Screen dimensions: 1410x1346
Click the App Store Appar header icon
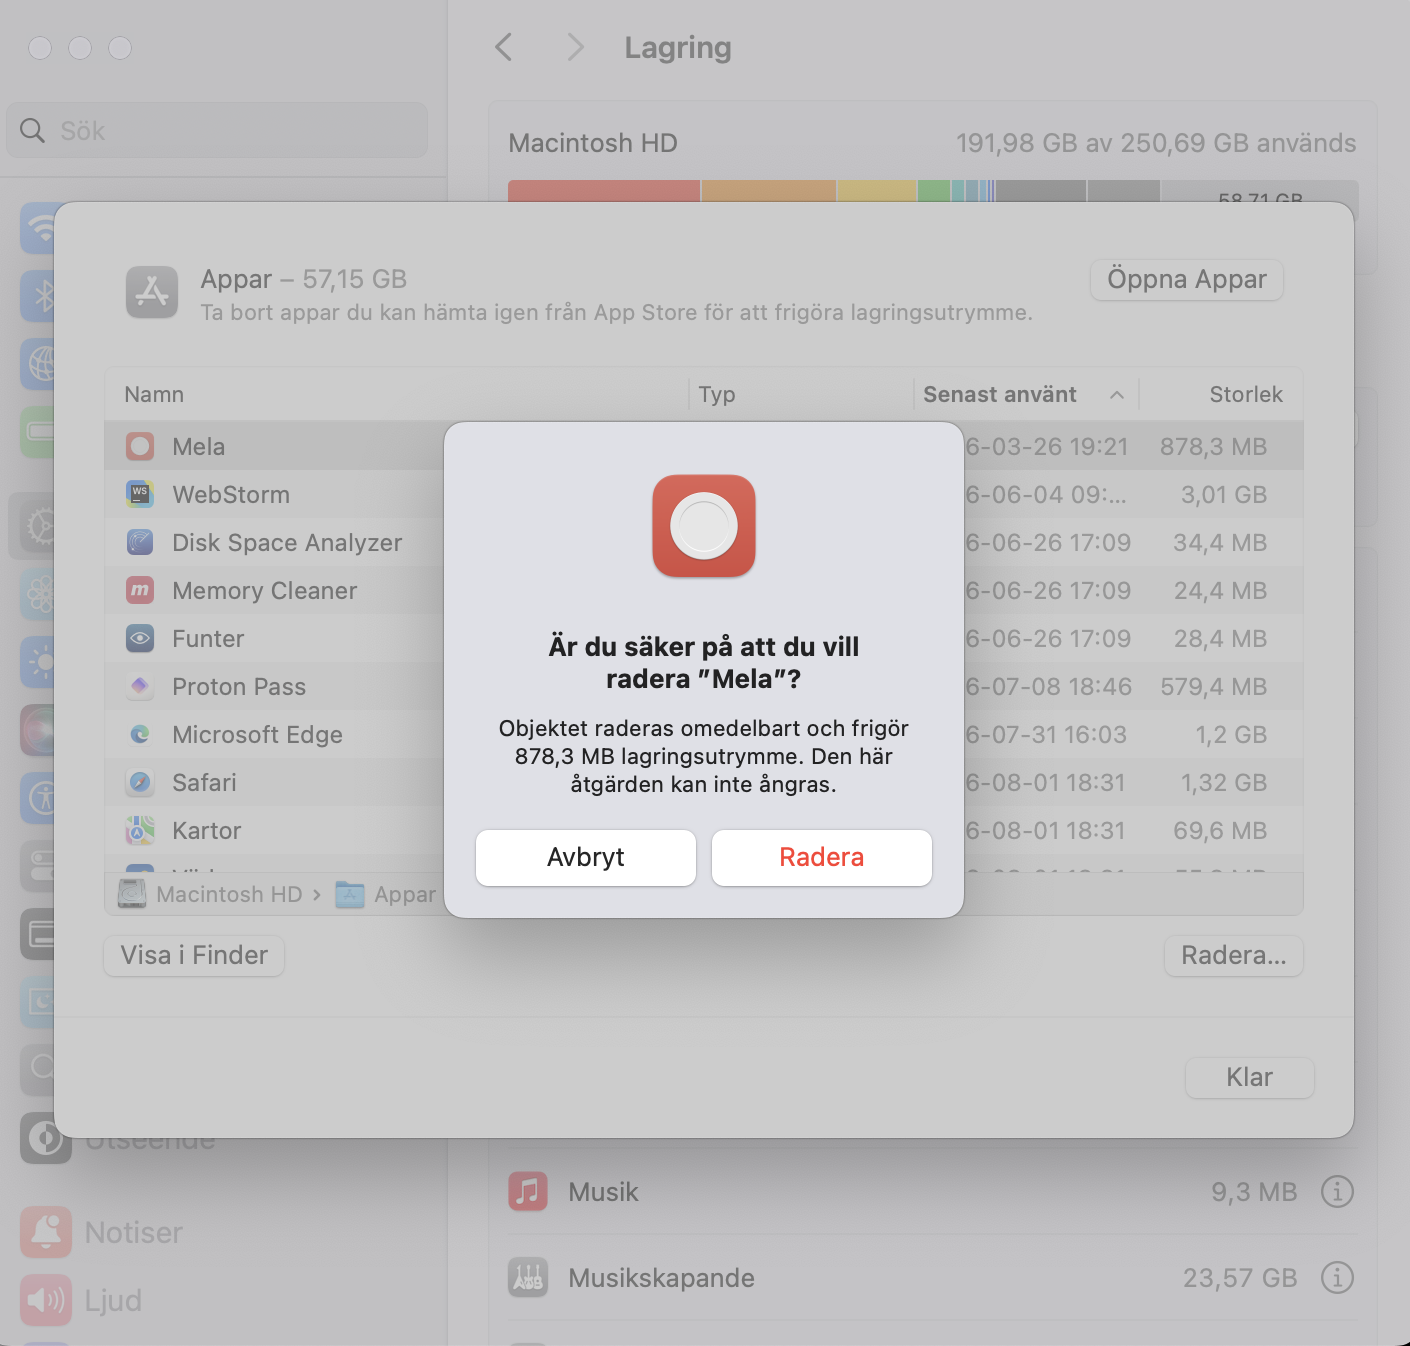coord(152,292)
